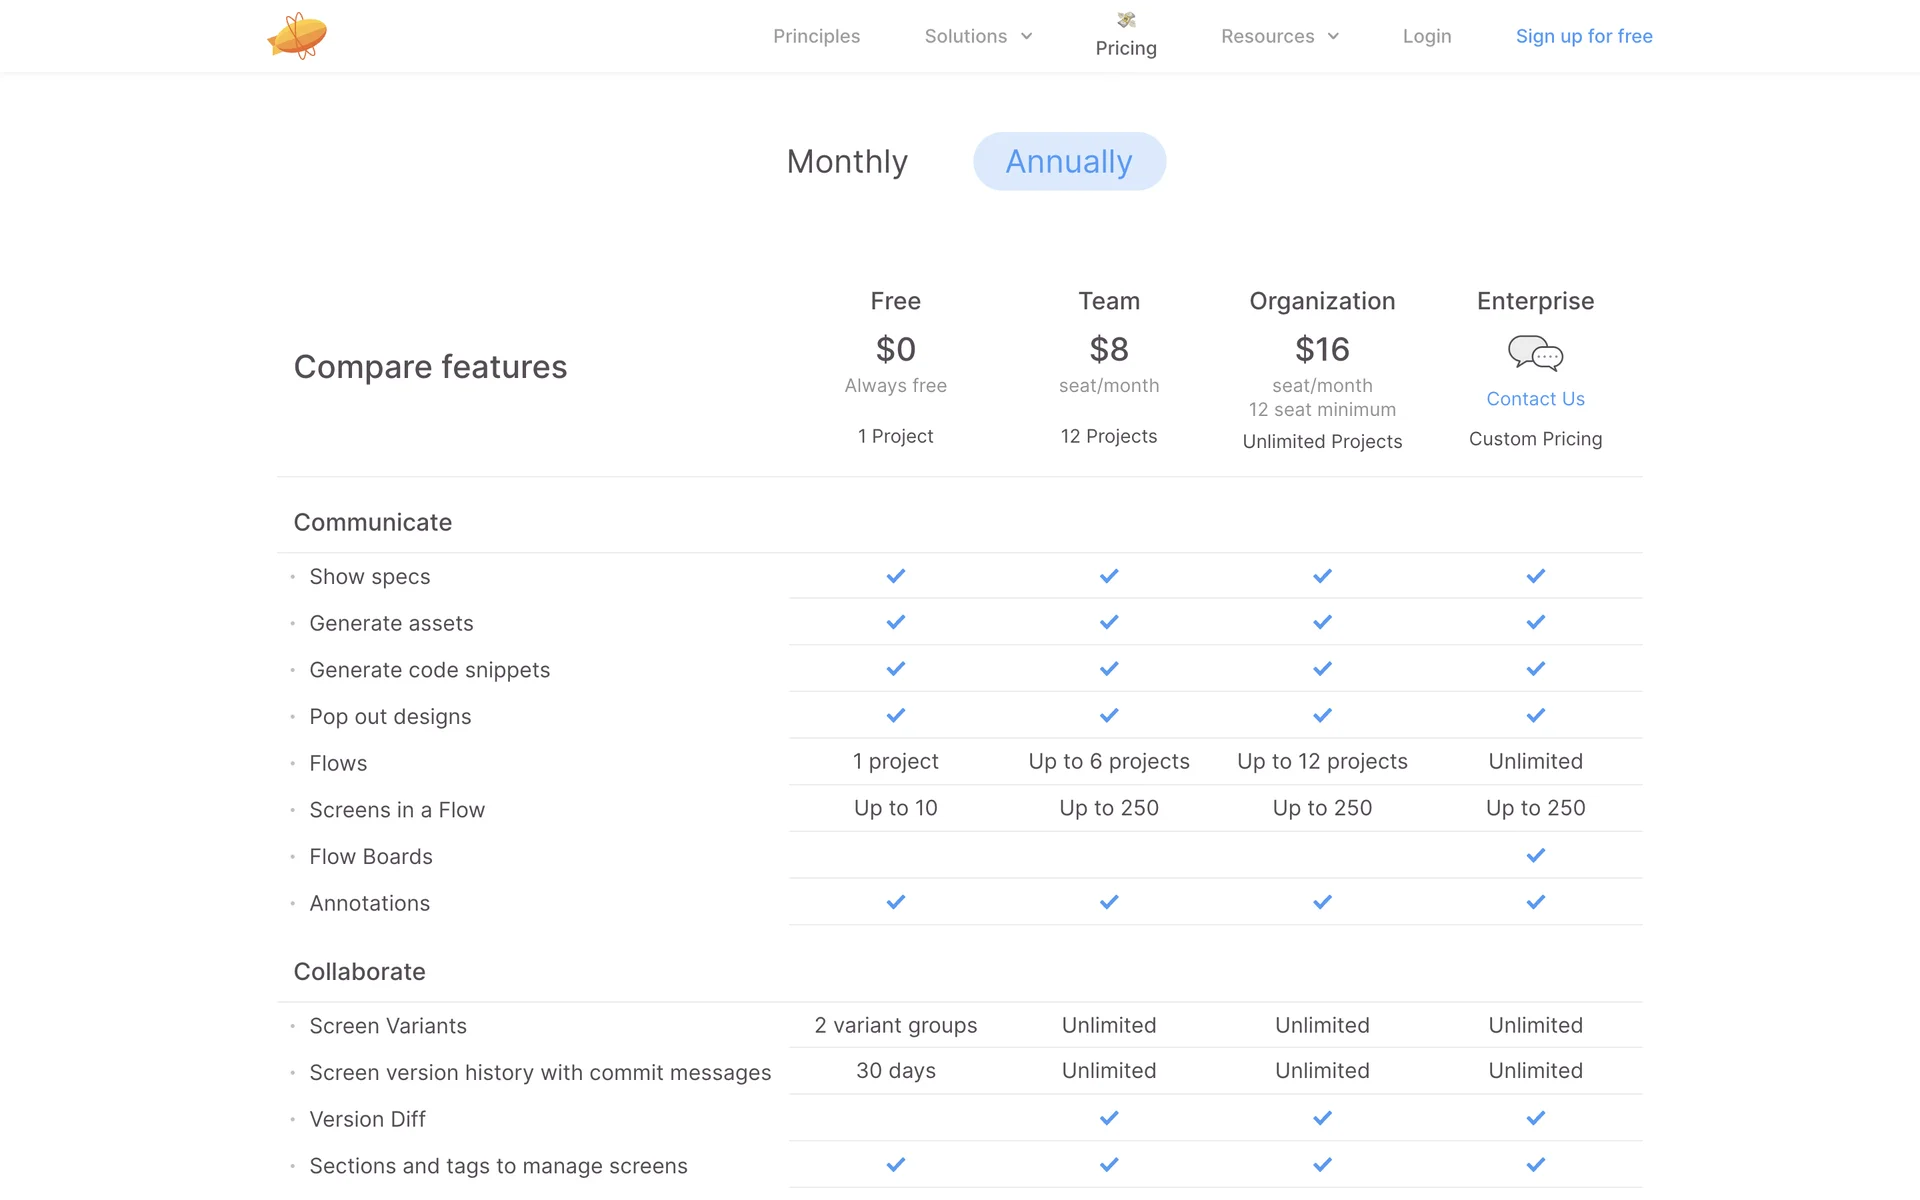The height and width of the screenshot is (1200, 1920).
Task: Expand the Solutions dropdown chevron
Action: coord(1026,36)
